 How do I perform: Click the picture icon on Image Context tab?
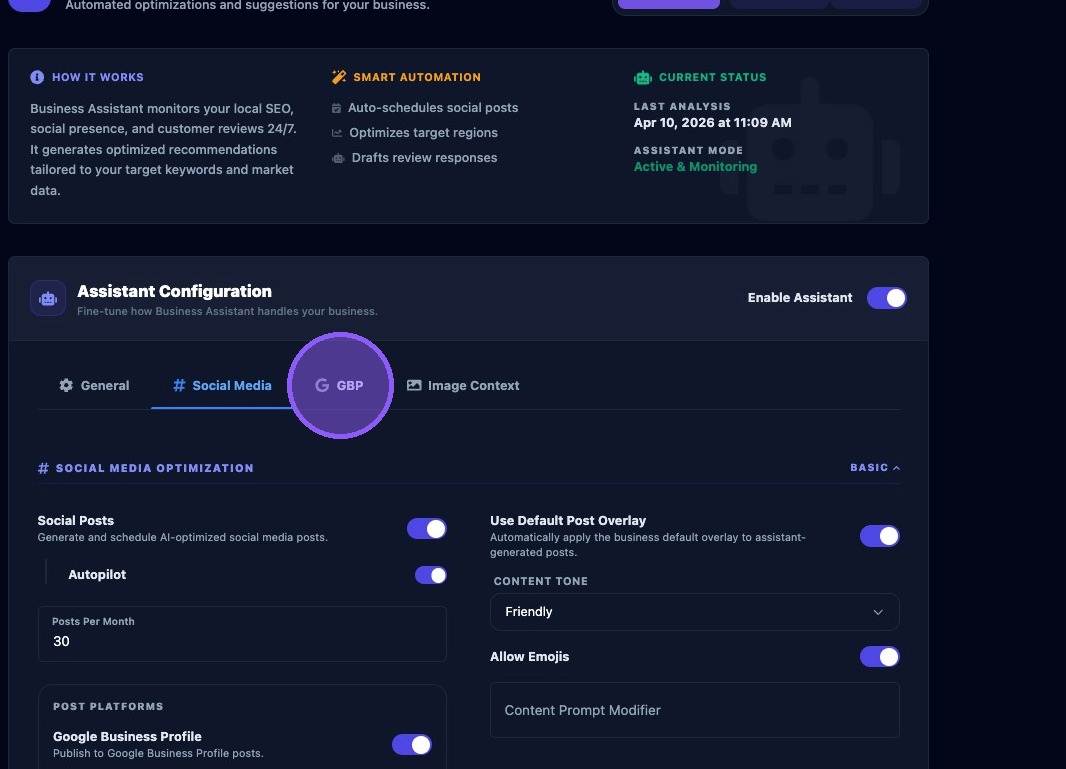[x=414, y=386]
